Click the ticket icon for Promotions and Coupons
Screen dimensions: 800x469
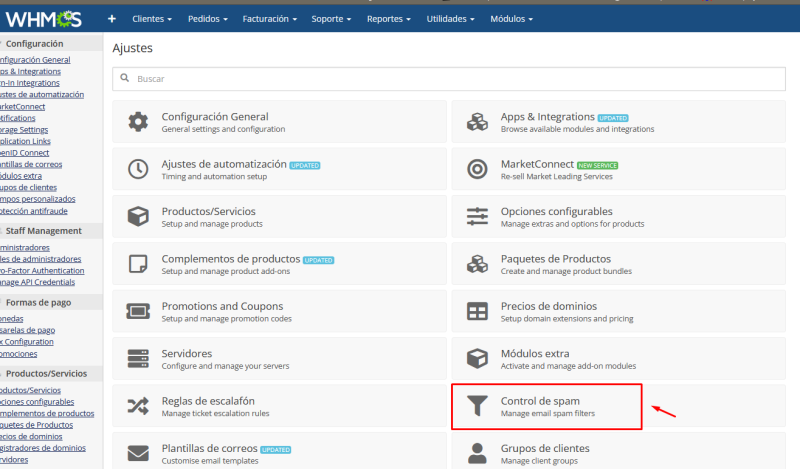138,311
